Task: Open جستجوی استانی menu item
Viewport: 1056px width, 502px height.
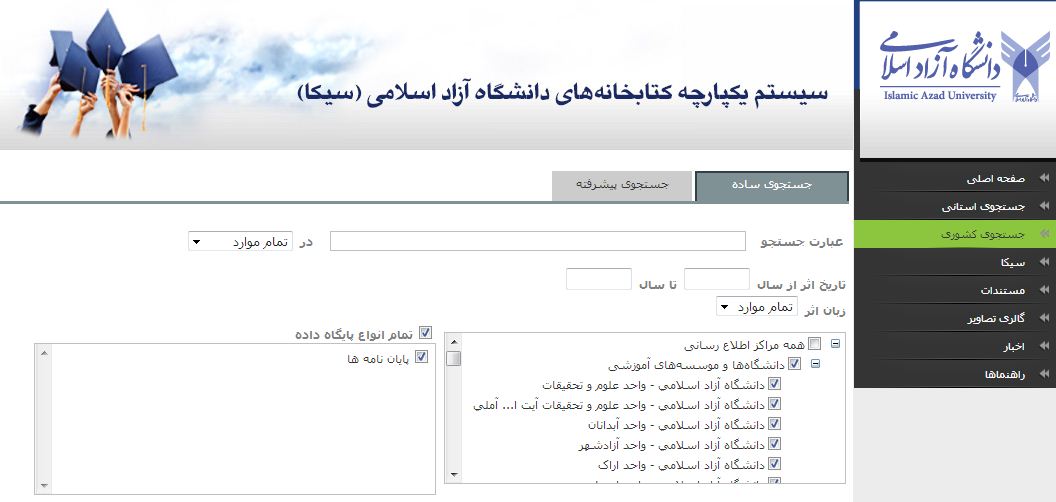Action: (955, 207)
